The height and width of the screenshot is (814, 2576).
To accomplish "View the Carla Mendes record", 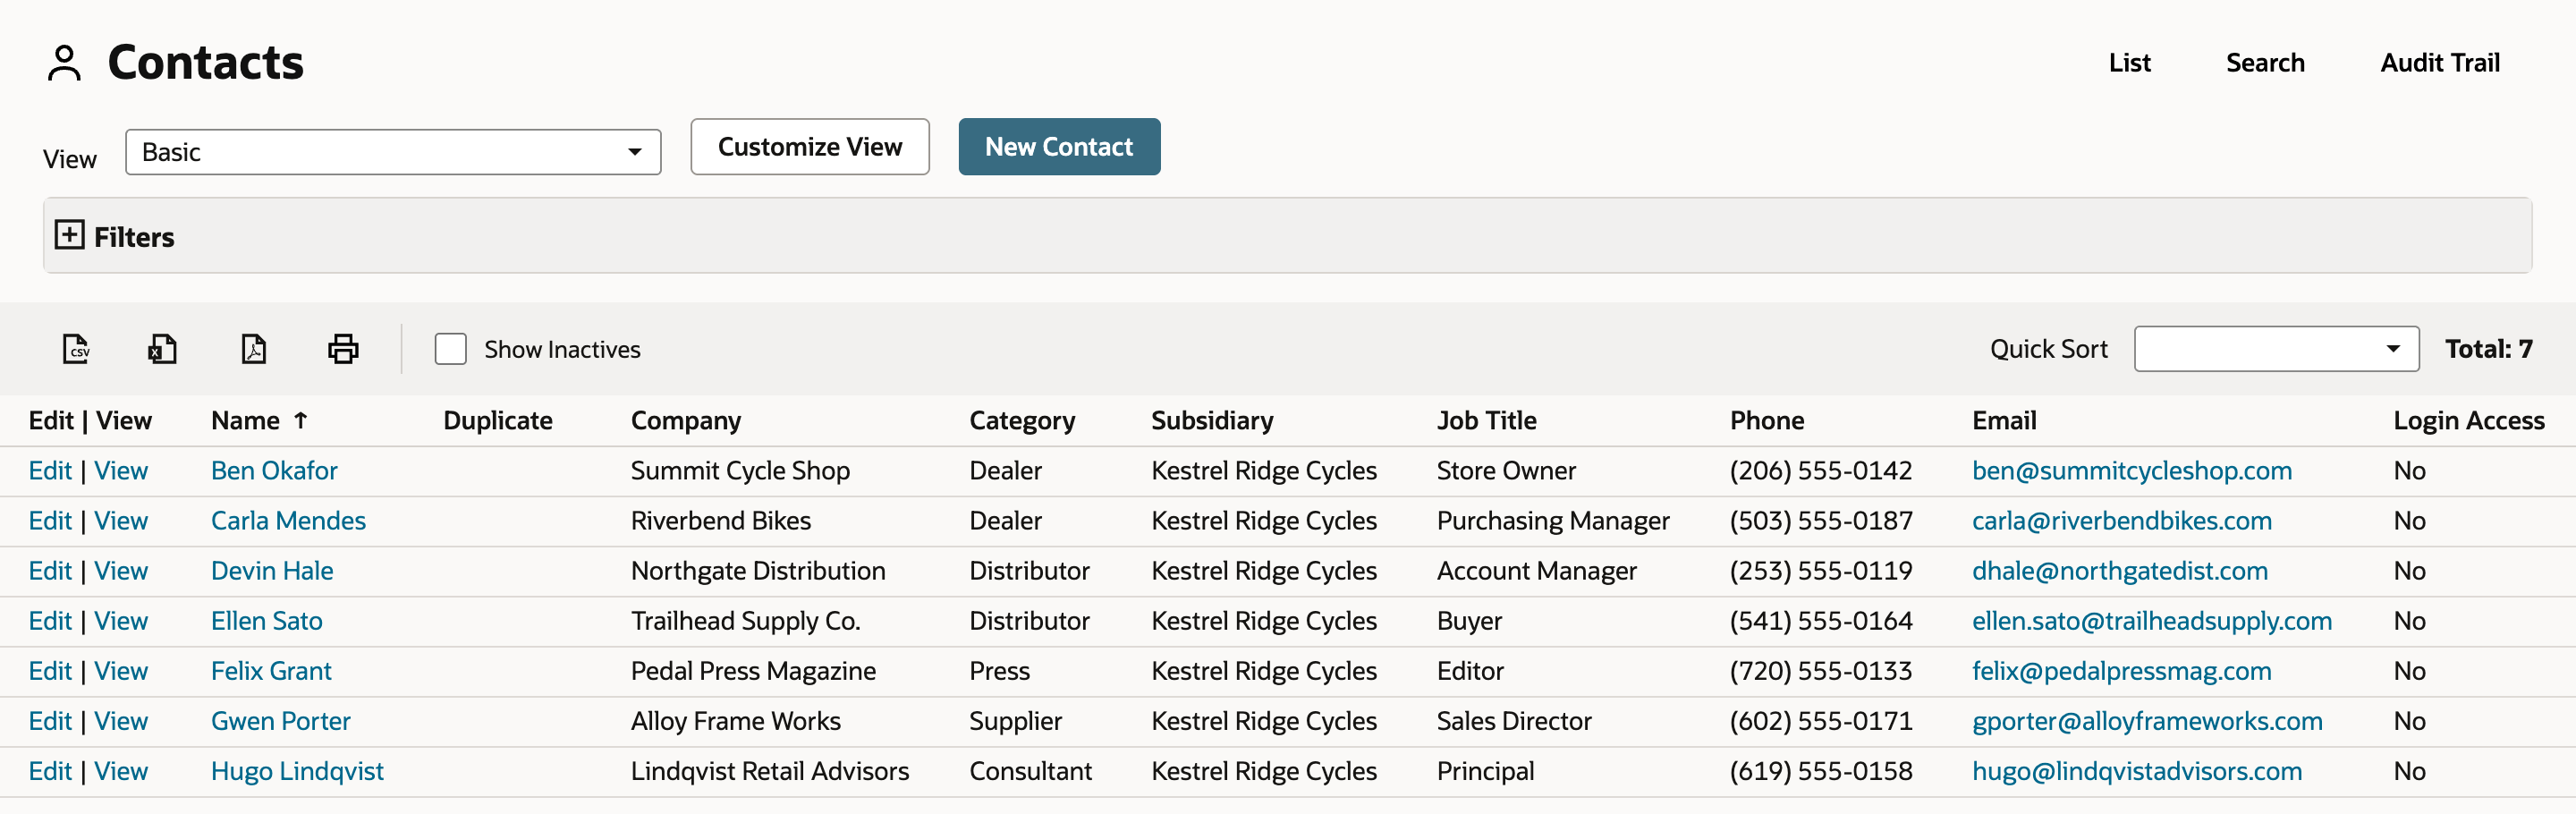I will coord(121,521).
